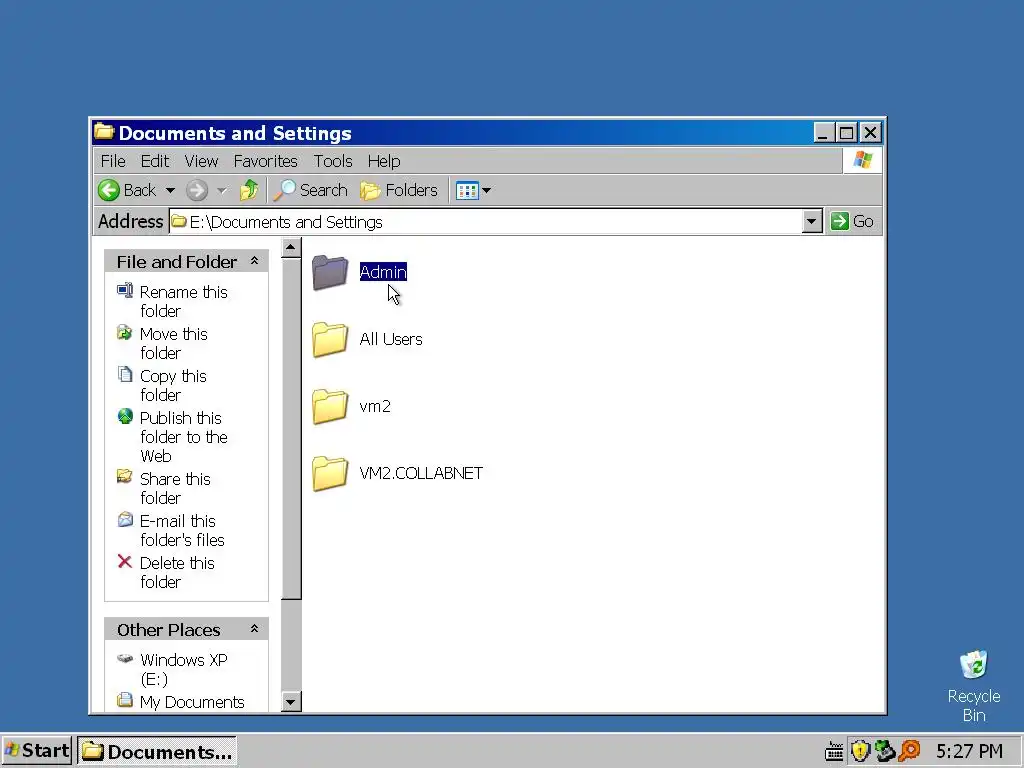Click Publish this folder to the Web
The image size is (1024, 768).
(184, 437)
